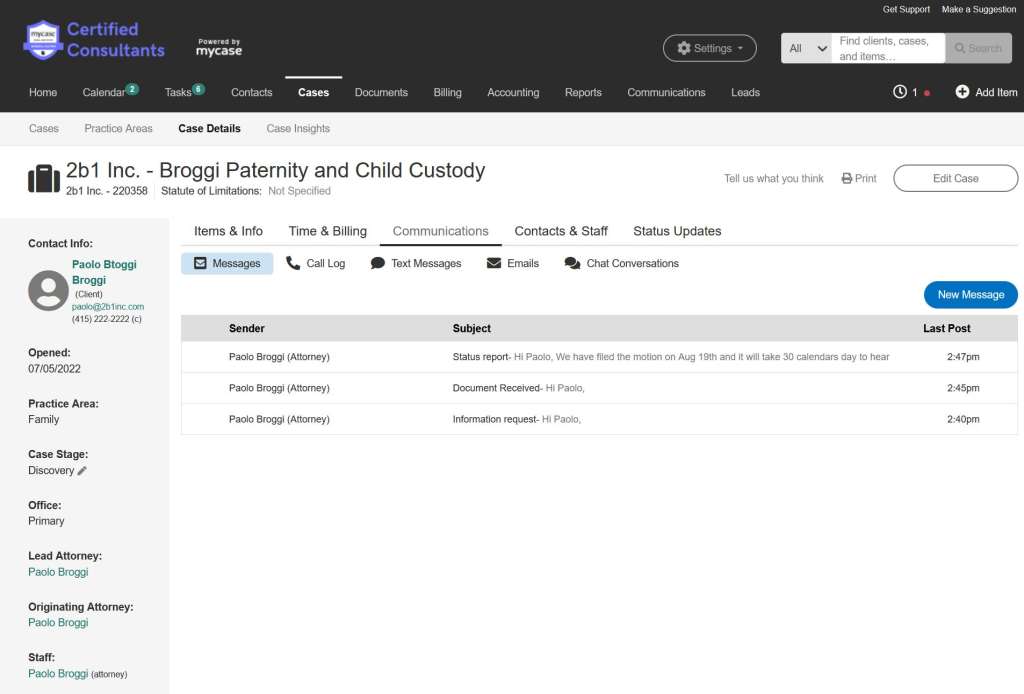Open Documents in the main navigation
Screen dimensions: 1024x694
381,93
